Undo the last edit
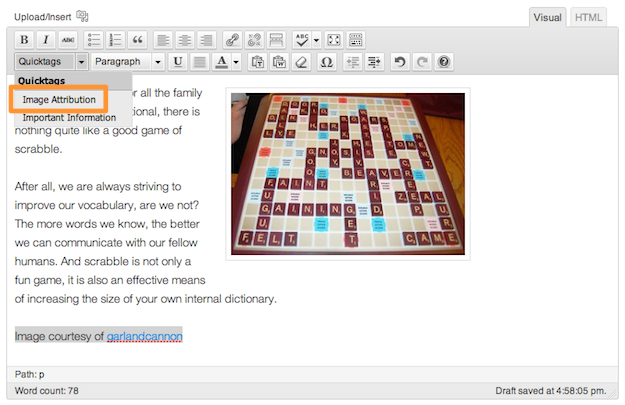 (399, 62)
